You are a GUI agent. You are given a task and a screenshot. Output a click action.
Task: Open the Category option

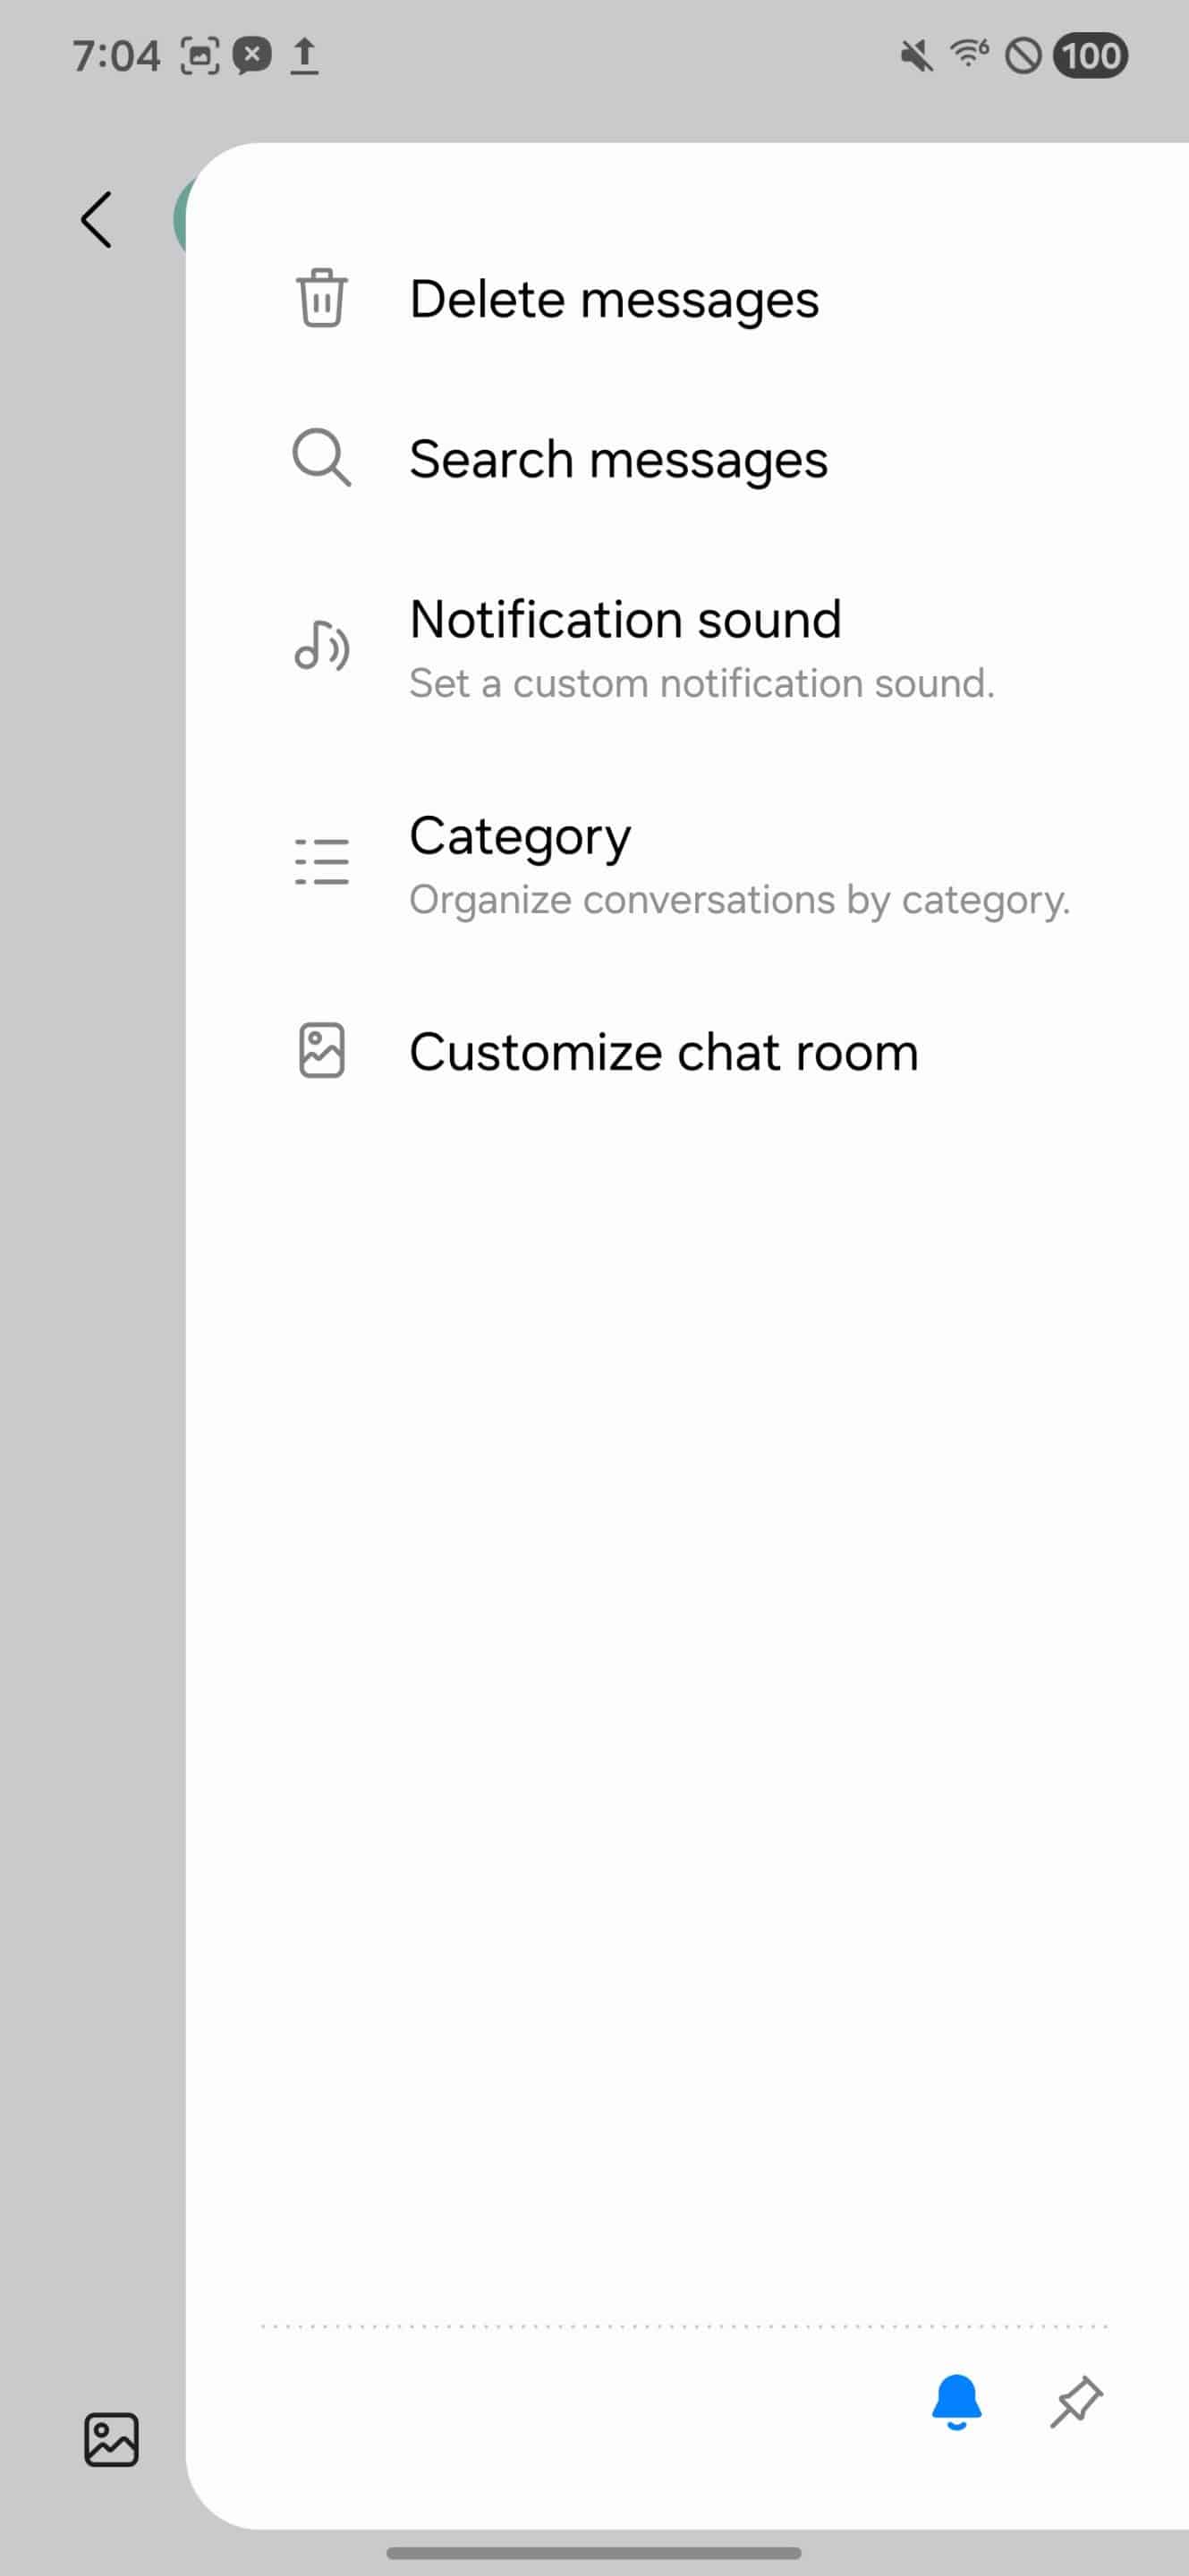pyautogui.click(x=520, y=836)
